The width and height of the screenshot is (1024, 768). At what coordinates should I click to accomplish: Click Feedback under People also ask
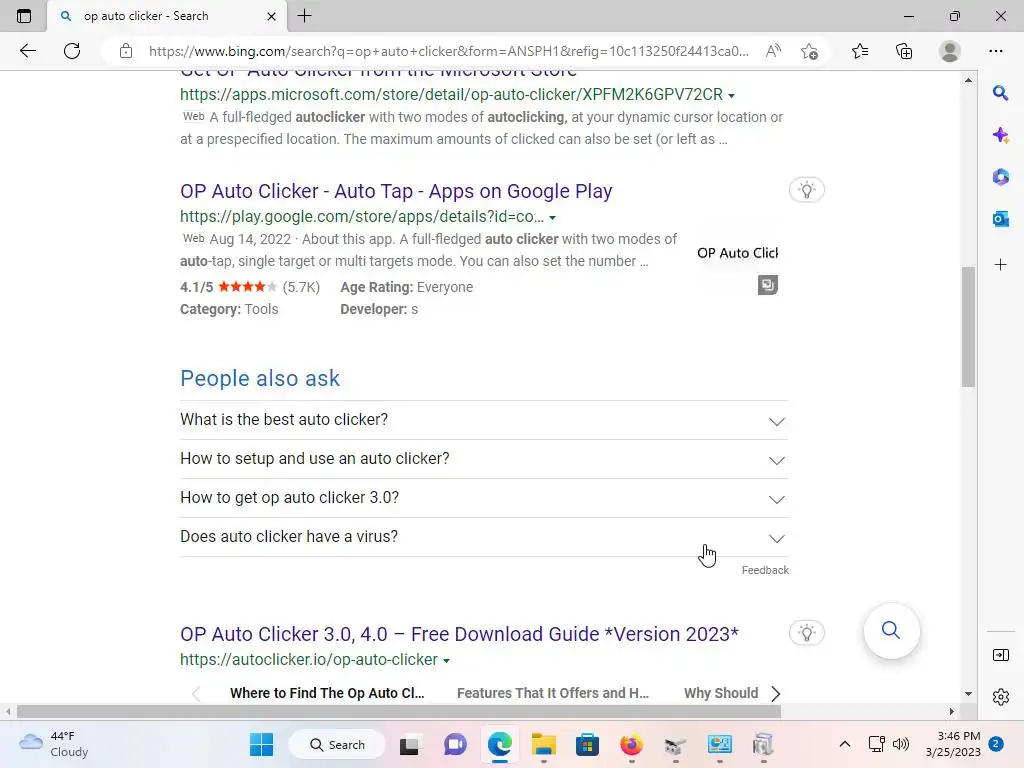click(x=765, y=570)
